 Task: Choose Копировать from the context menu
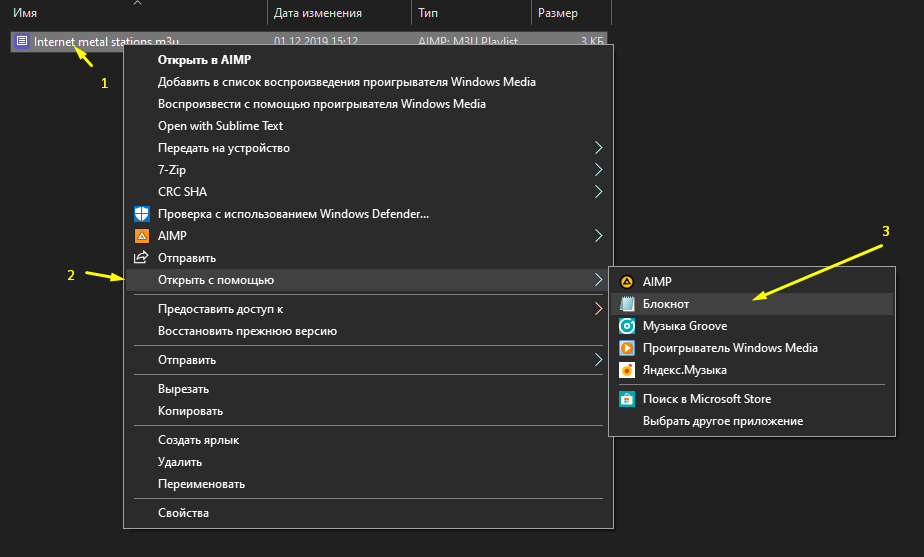pyautogui.click(x=368, y=411)
